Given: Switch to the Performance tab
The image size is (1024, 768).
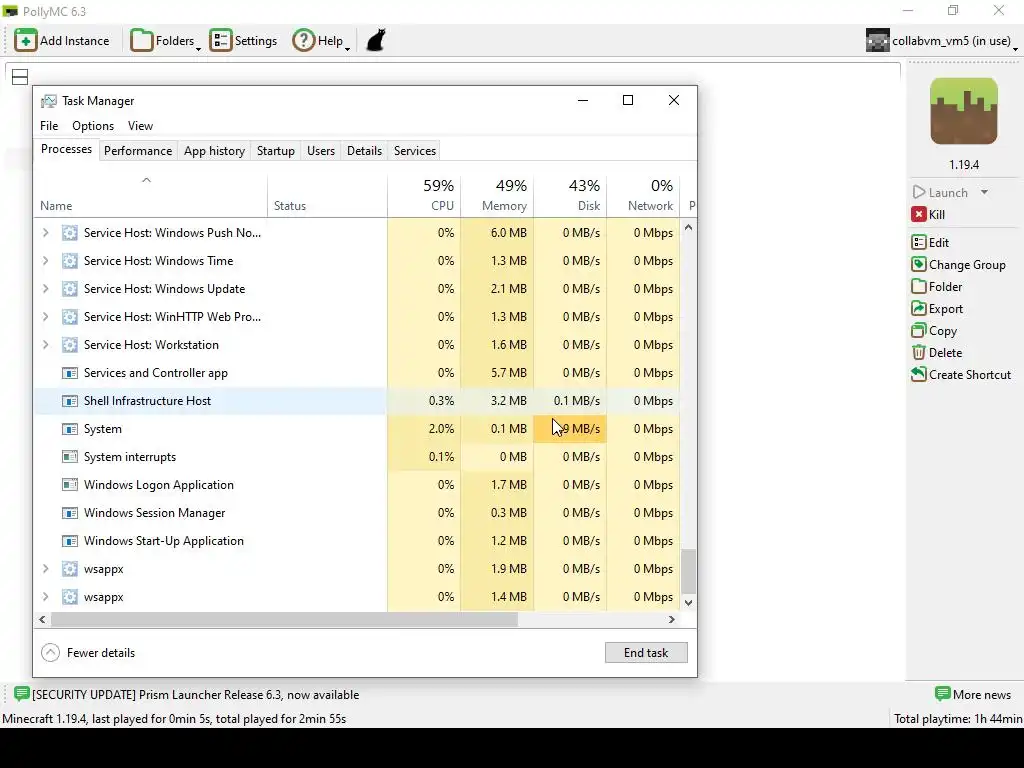Looking at the screenshot, I should (x=138, y=151).
